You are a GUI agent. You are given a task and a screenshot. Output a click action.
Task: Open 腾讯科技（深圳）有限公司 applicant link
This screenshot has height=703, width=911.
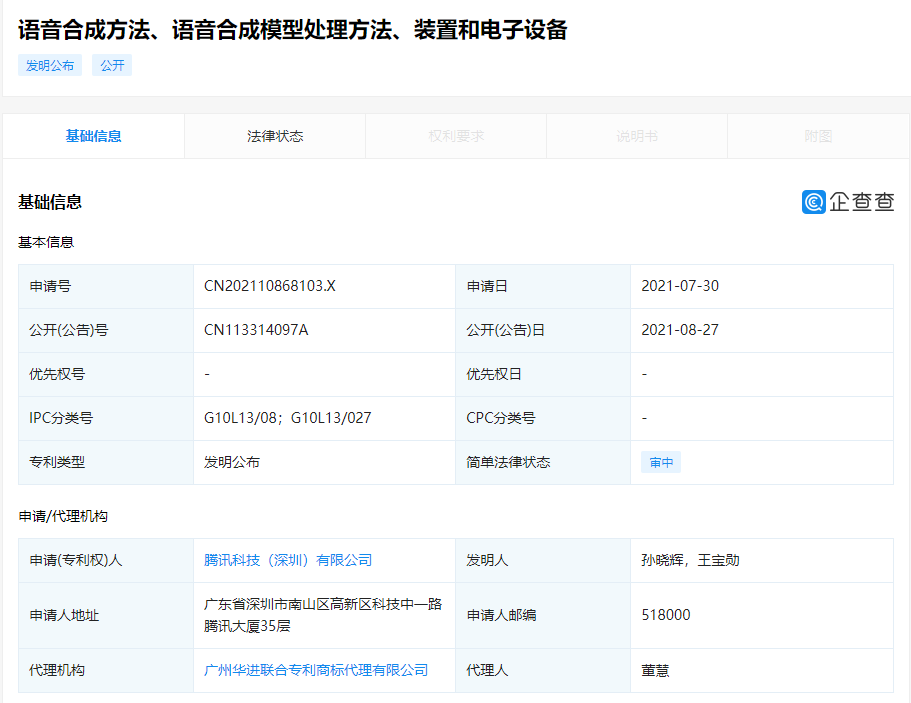coord(288,560)
